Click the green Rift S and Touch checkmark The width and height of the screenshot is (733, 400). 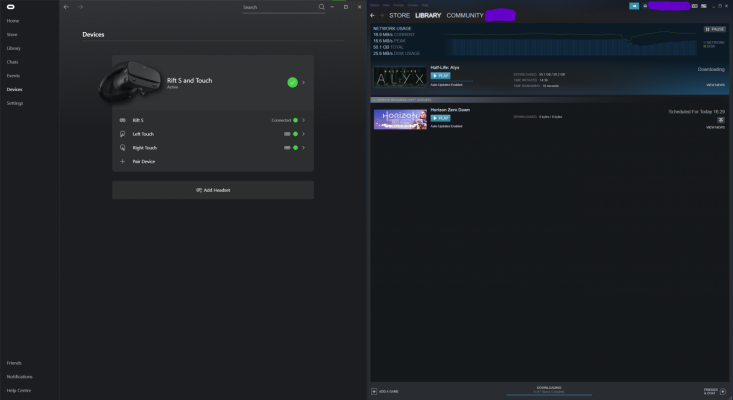[x=293, y=82]
